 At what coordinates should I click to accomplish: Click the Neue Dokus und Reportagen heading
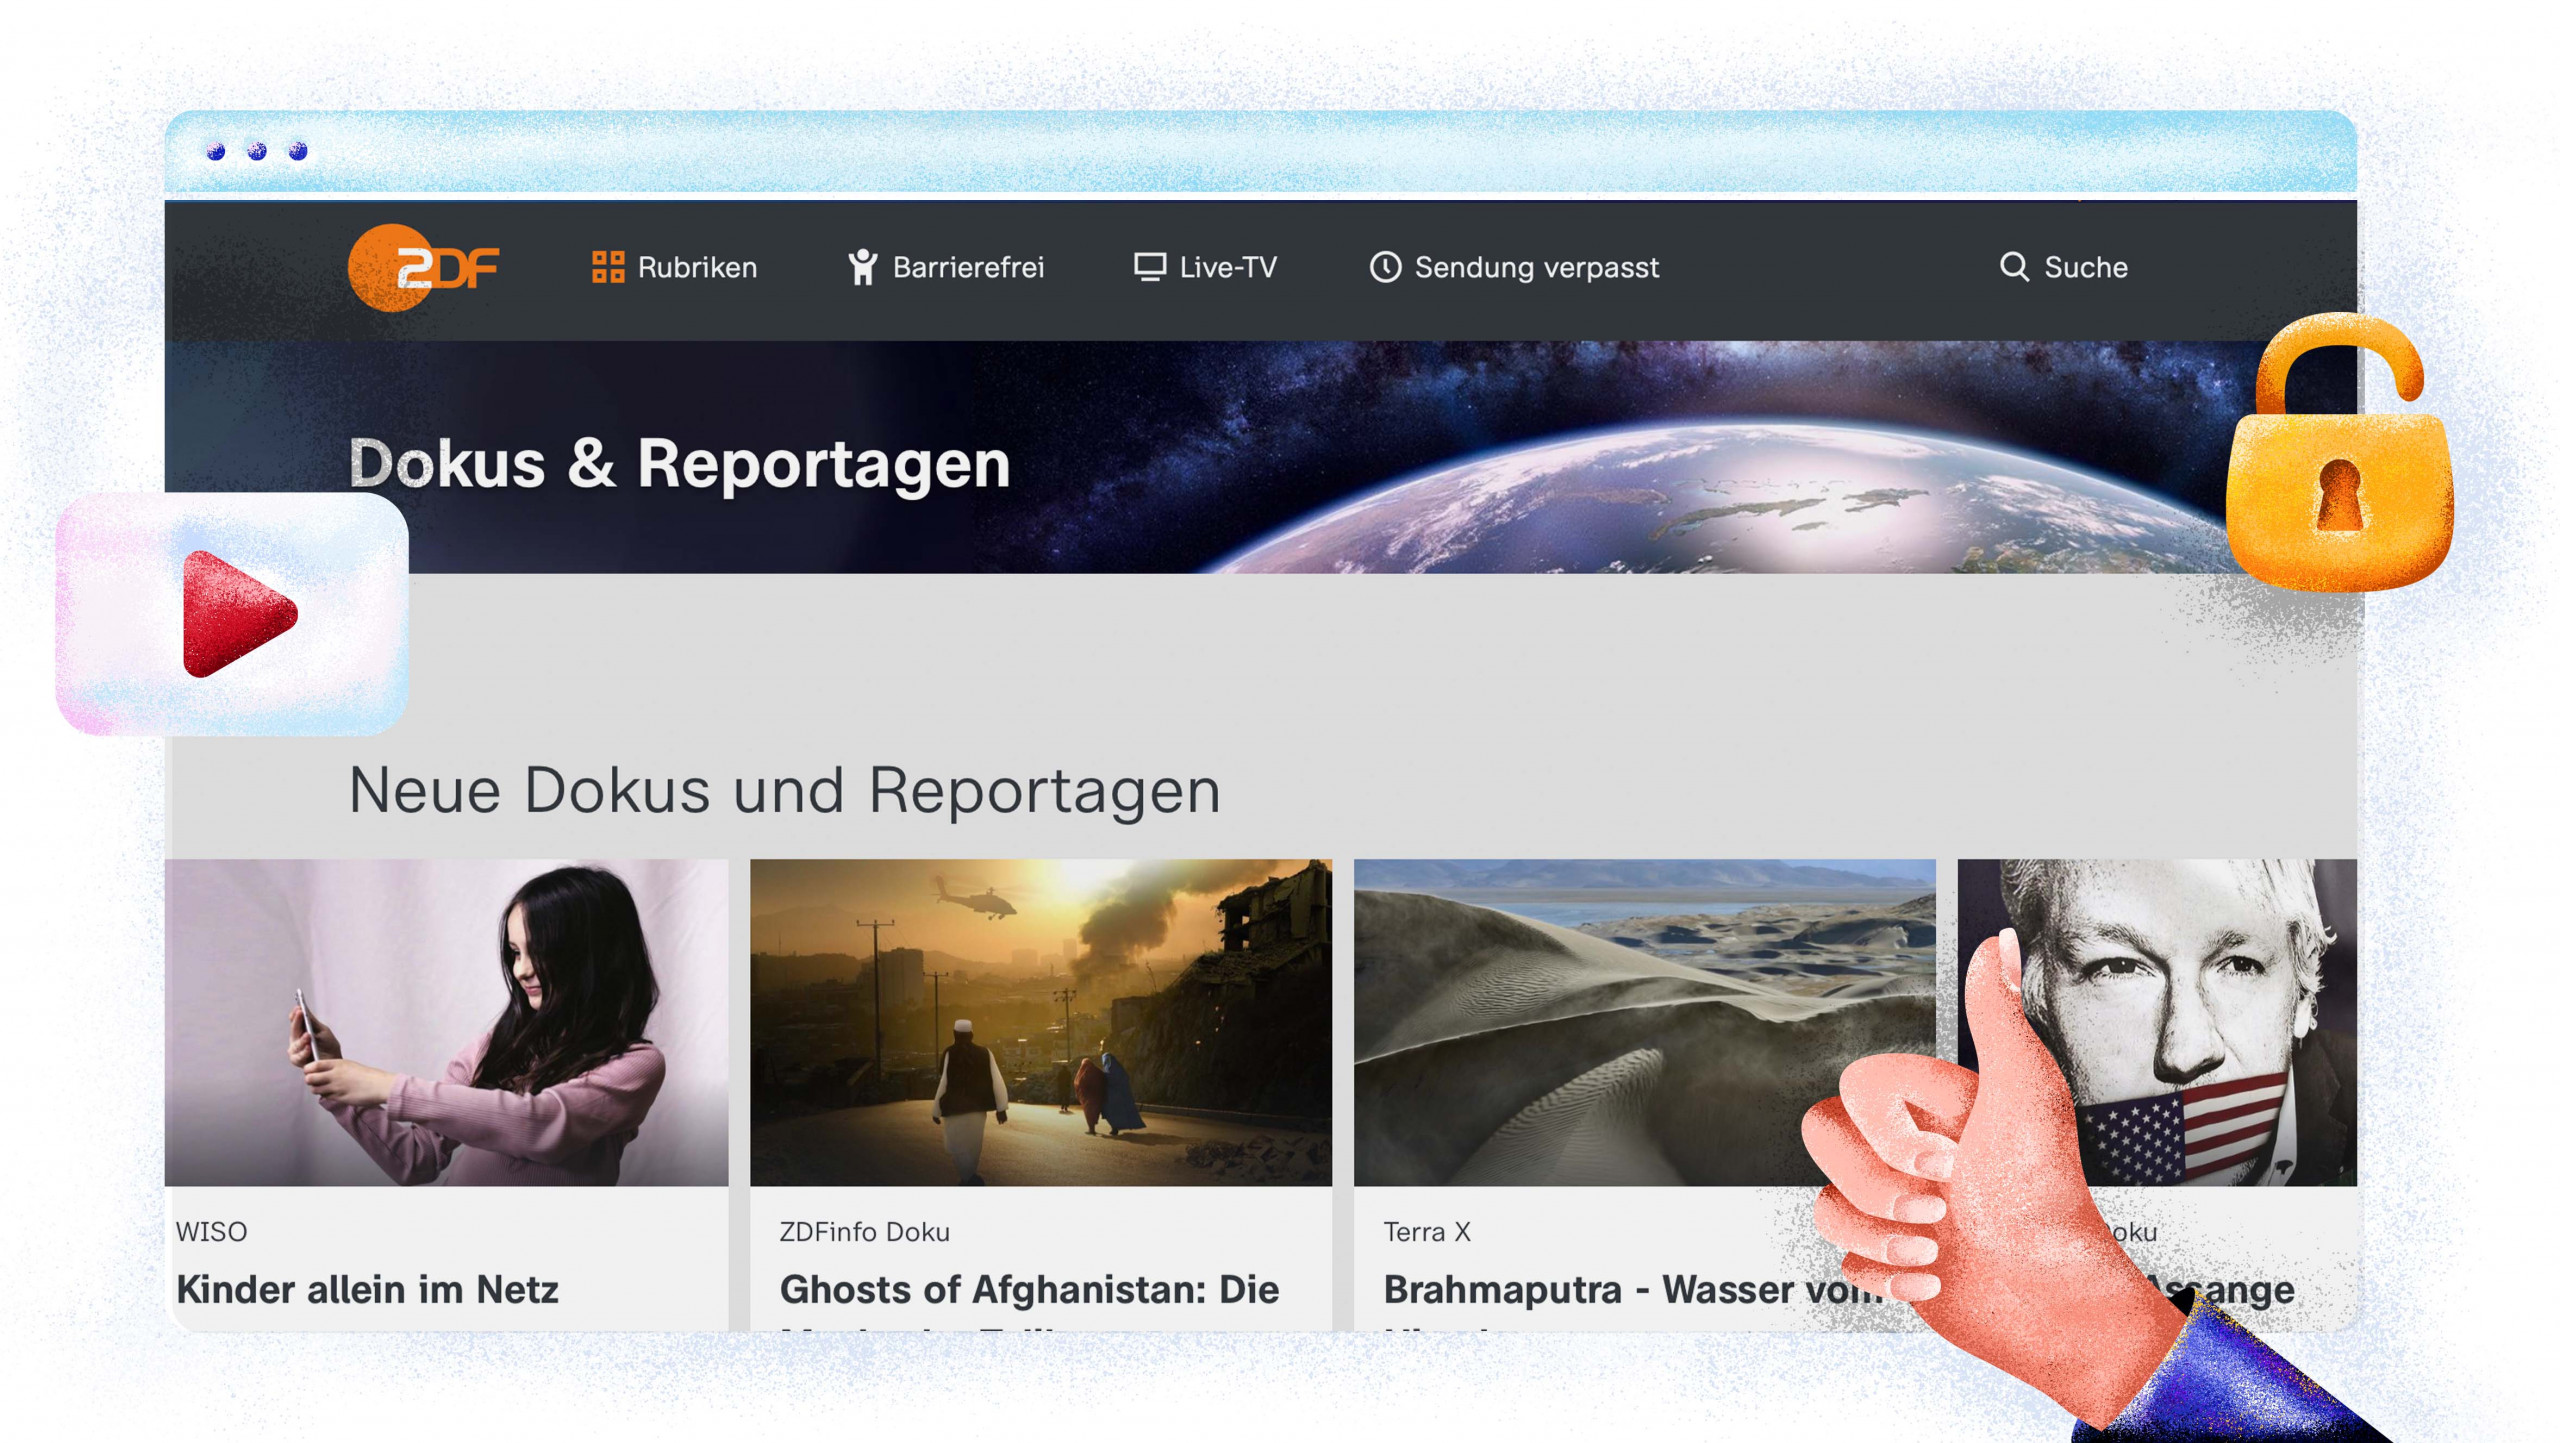[784, 790]
